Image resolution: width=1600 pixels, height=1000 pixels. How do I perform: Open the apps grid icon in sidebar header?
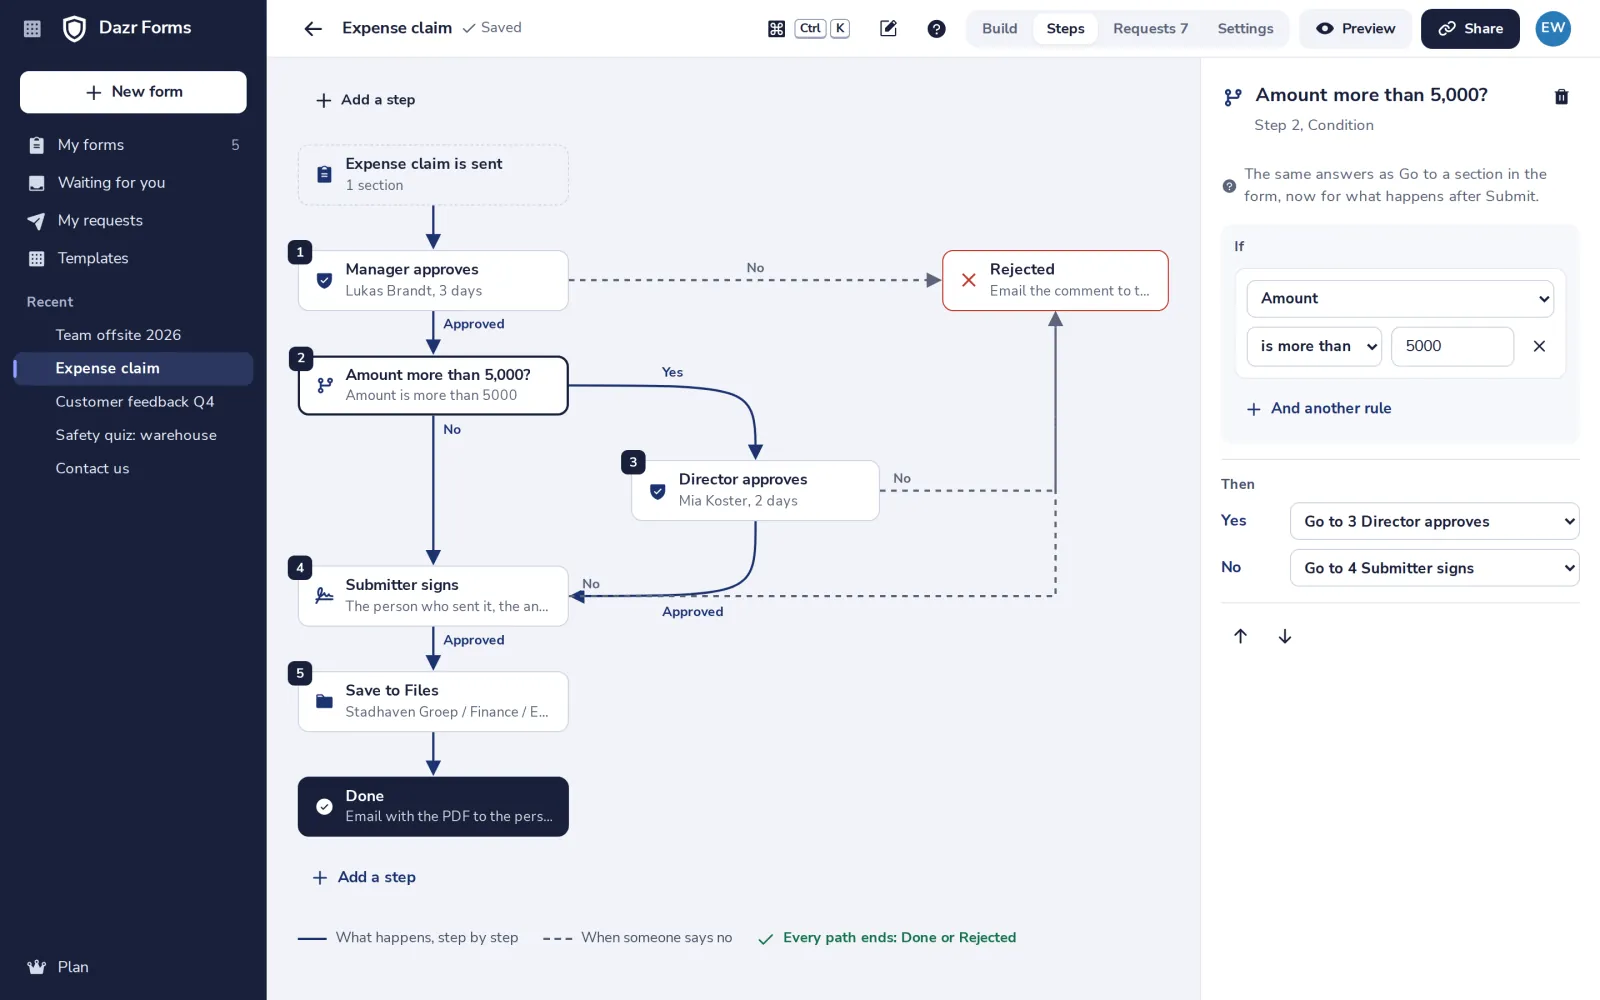[32, 29]
